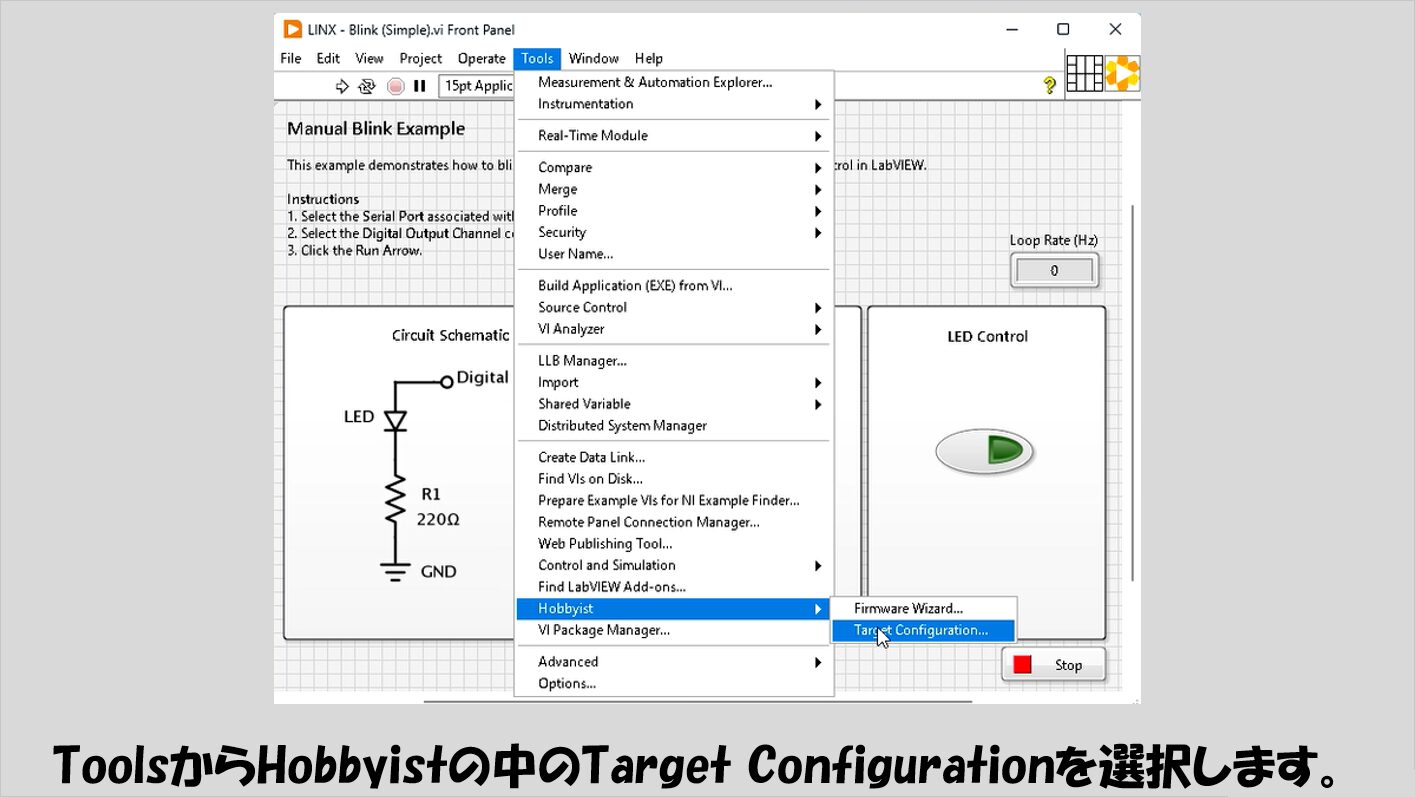Open the Operate menu
The width and height of the screenshot is (1415, 797).
click(x=481, y=59)
